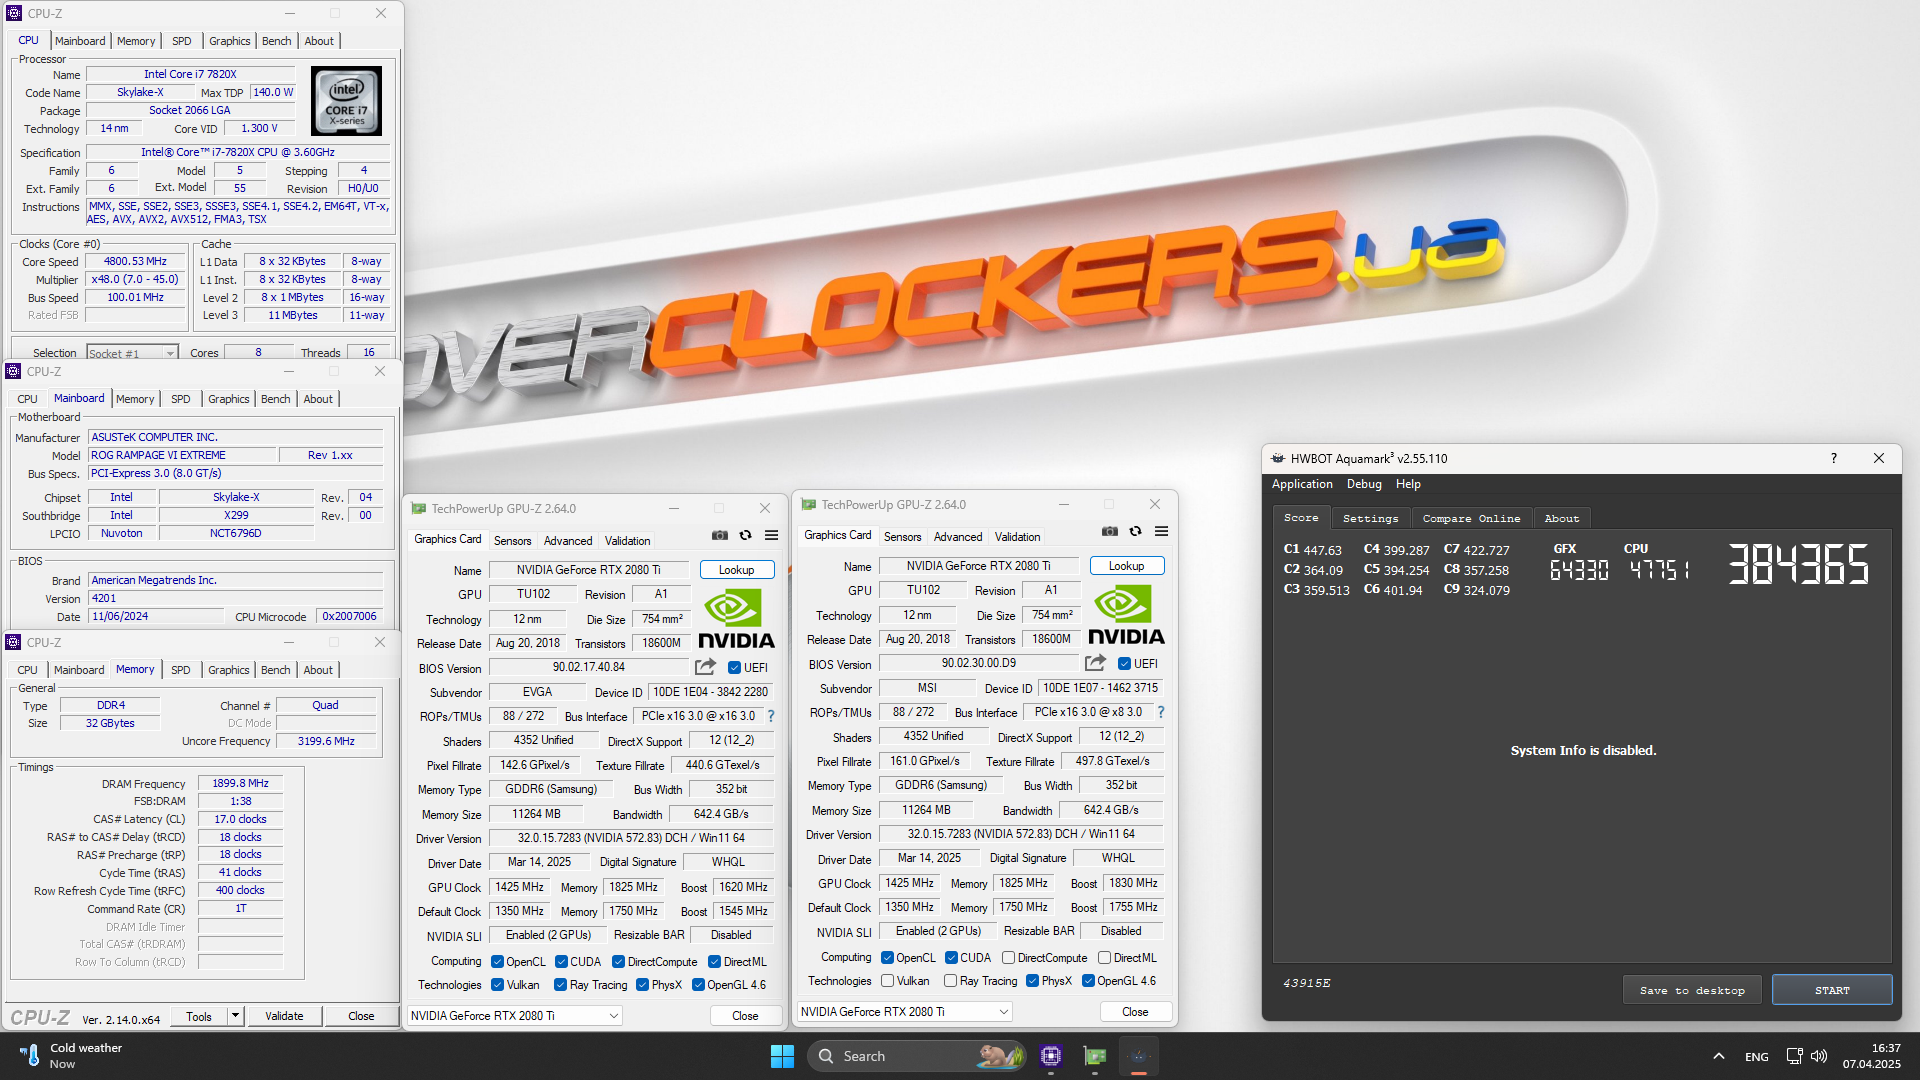Open About tab in HWBOT Aquamark
This screenshot has width=1920, height=1080.
click(1562, 518)
